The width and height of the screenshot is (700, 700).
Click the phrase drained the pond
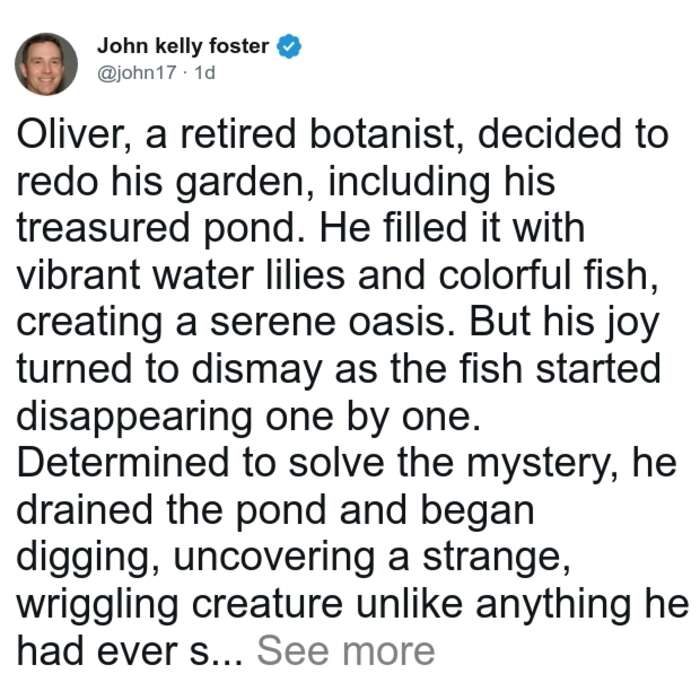(171, 511)
